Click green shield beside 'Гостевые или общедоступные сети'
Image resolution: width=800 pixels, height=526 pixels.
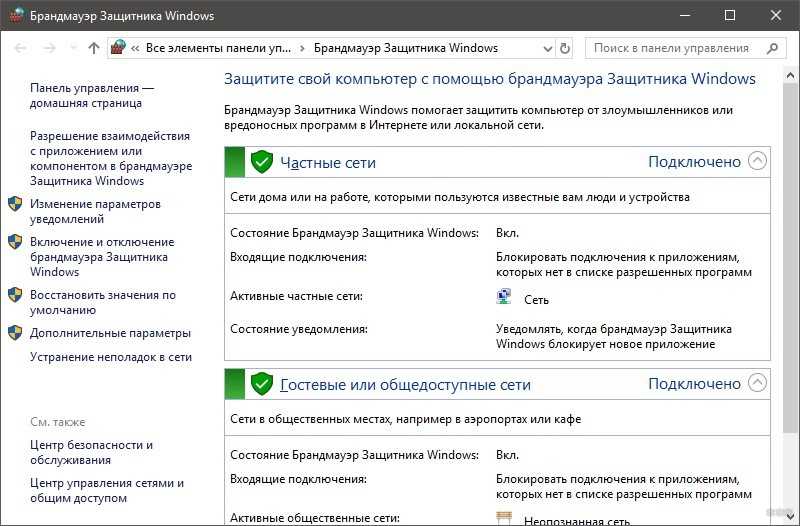pyautogui.click(x=262, y=384)
